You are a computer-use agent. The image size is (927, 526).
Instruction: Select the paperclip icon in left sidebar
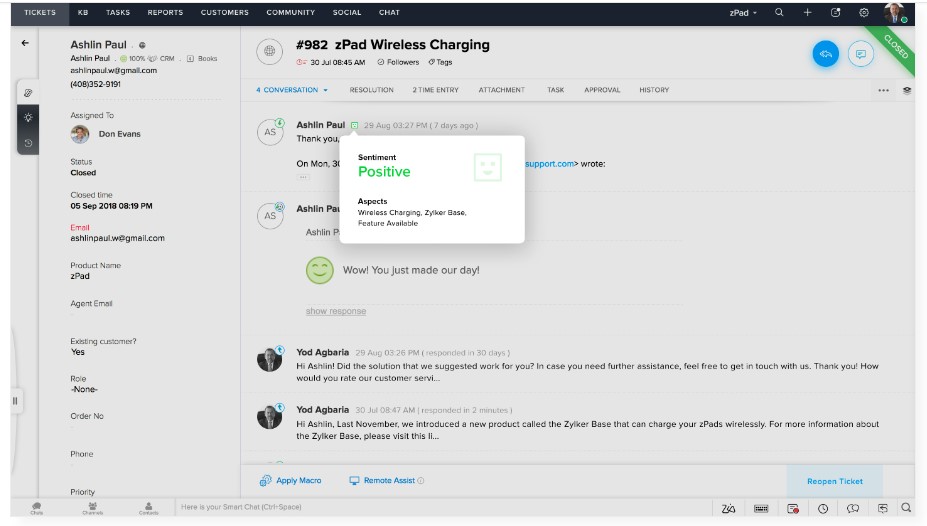coord(28,93)
